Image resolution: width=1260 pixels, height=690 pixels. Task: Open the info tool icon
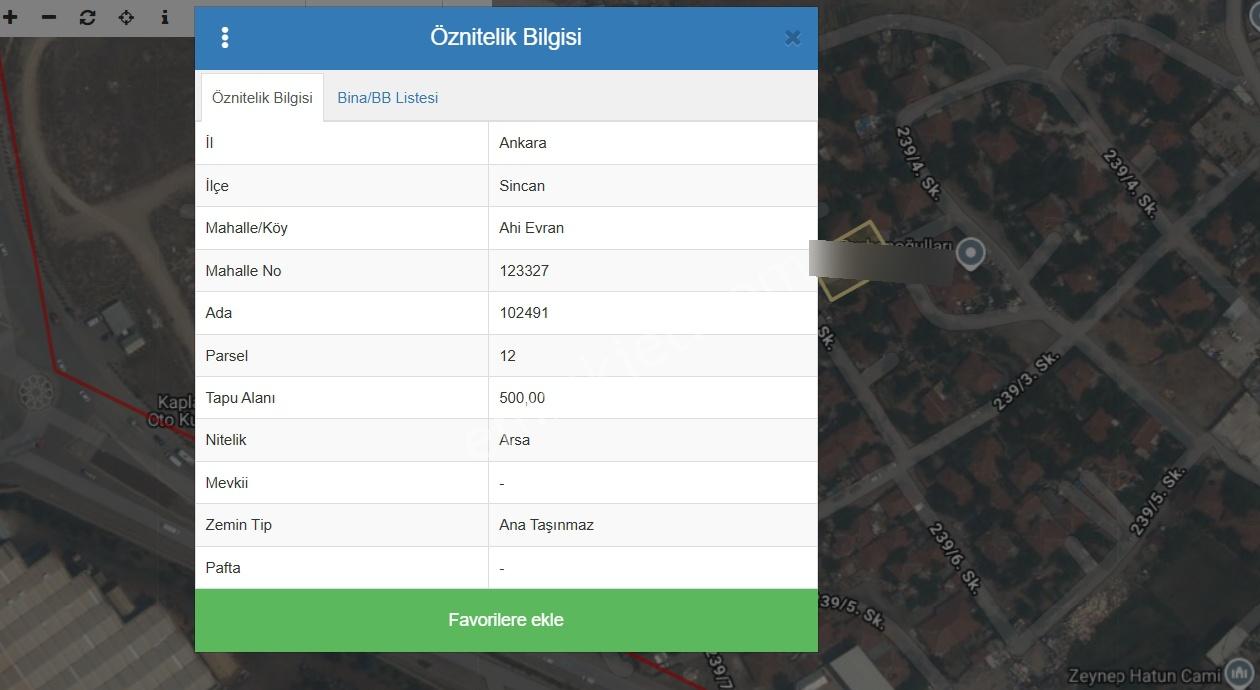(165, 17)
